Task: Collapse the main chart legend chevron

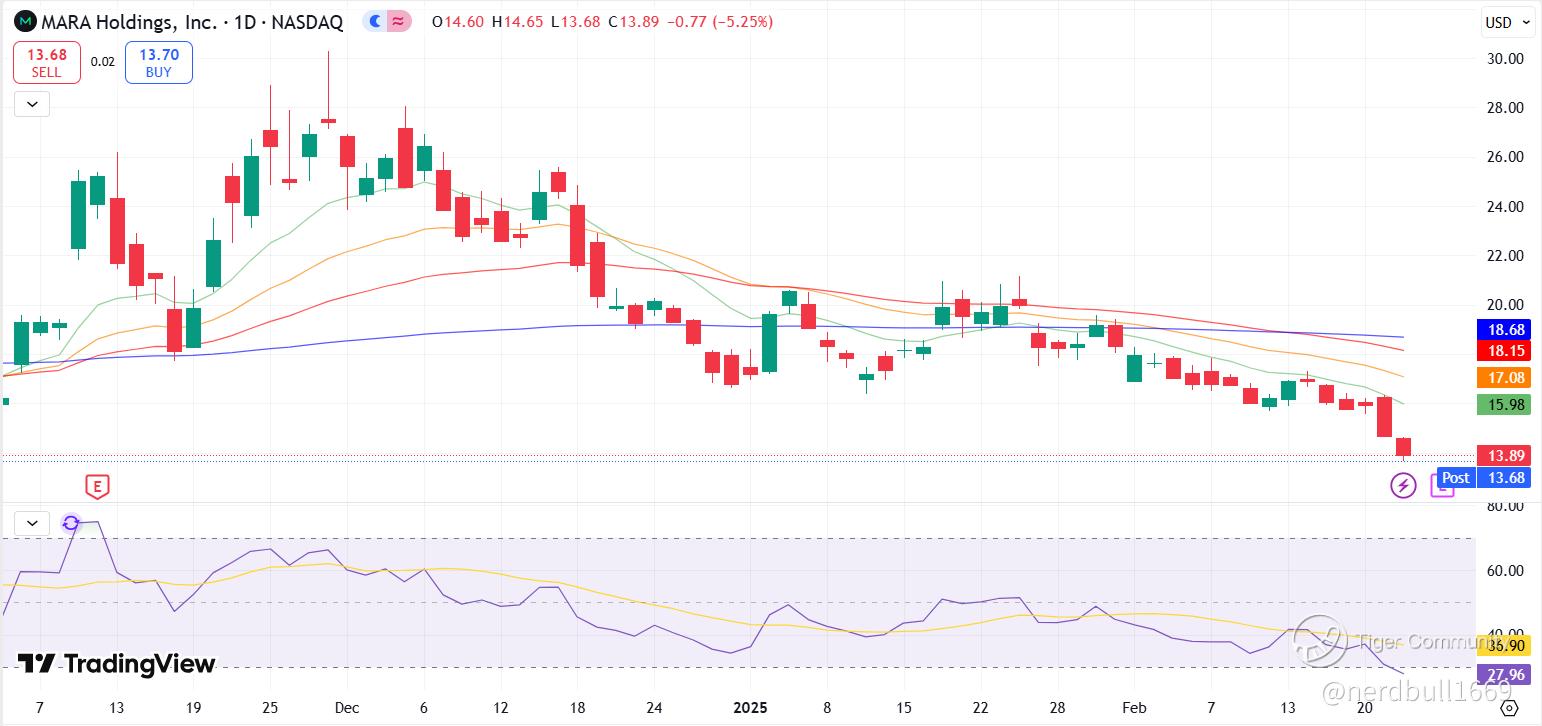Action: pyautogui.click(x=31, y=103)
